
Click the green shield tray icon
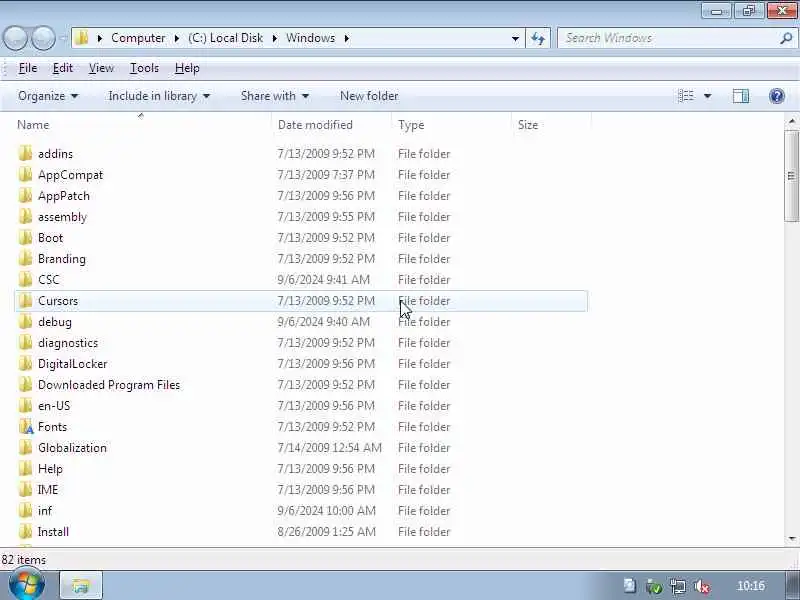point(654,586)
